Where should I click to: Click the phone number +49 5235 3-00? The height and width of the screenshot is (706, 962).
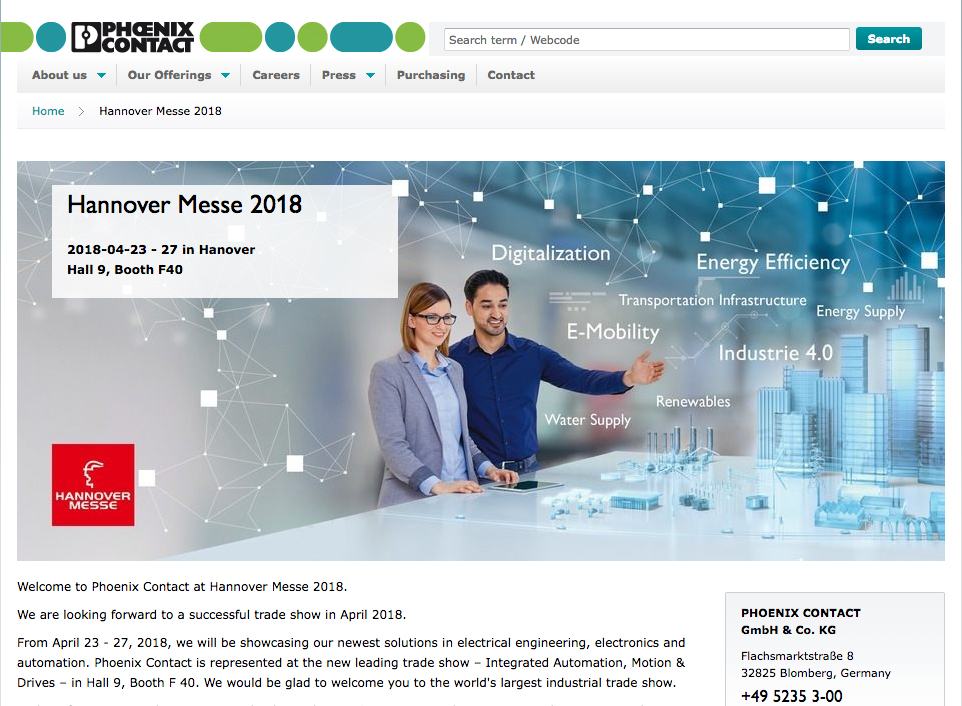click(791, 696)
